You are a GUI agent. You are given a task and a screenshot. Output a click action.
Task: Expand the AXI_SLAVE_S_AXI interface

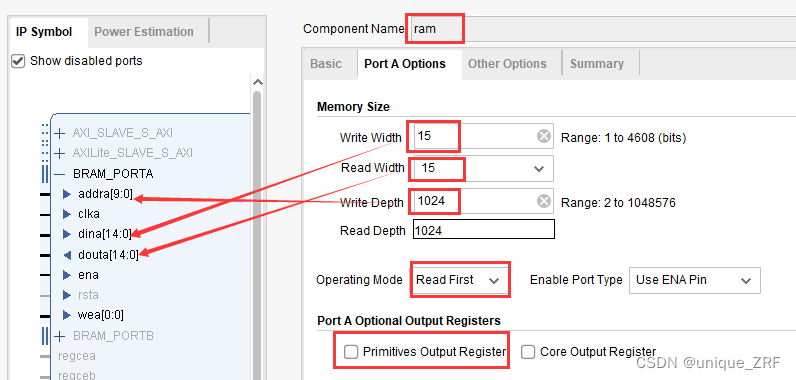tap(60, 133)
